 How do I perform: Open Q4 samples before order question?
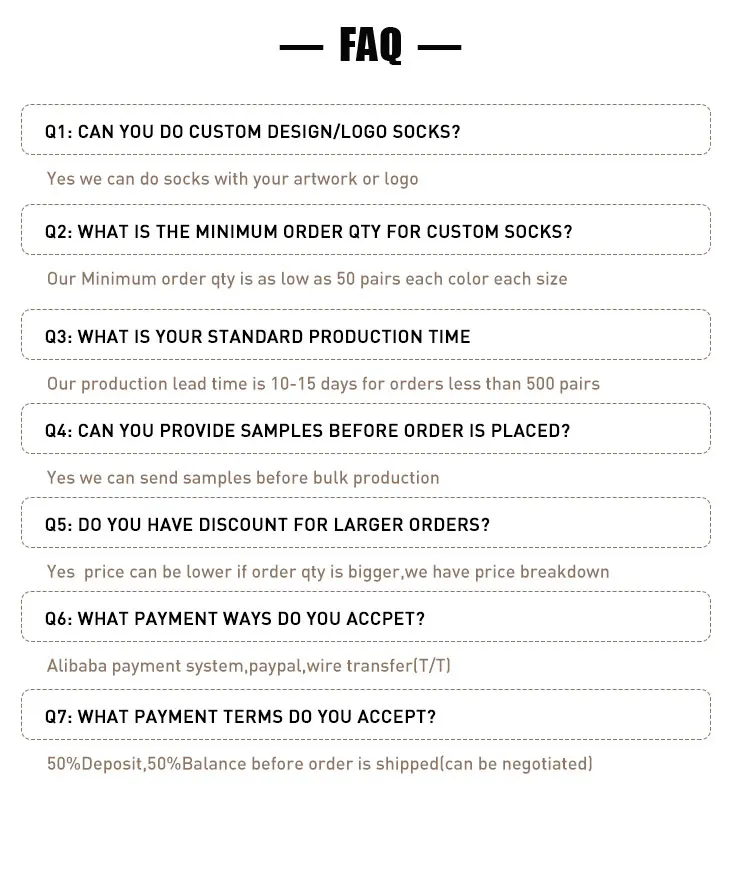click(365, 430)
